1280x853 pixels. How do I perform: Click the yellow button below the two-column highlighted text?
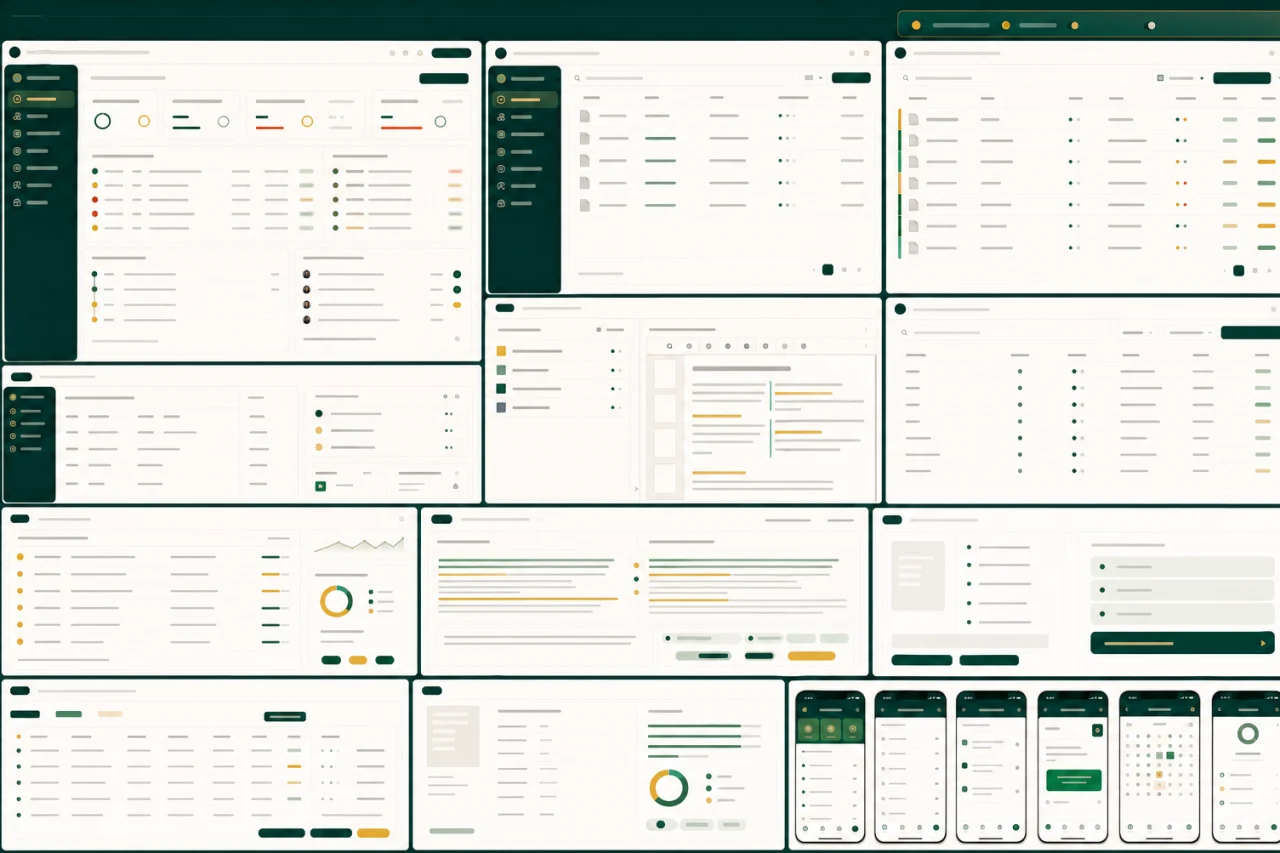point(811,656)
